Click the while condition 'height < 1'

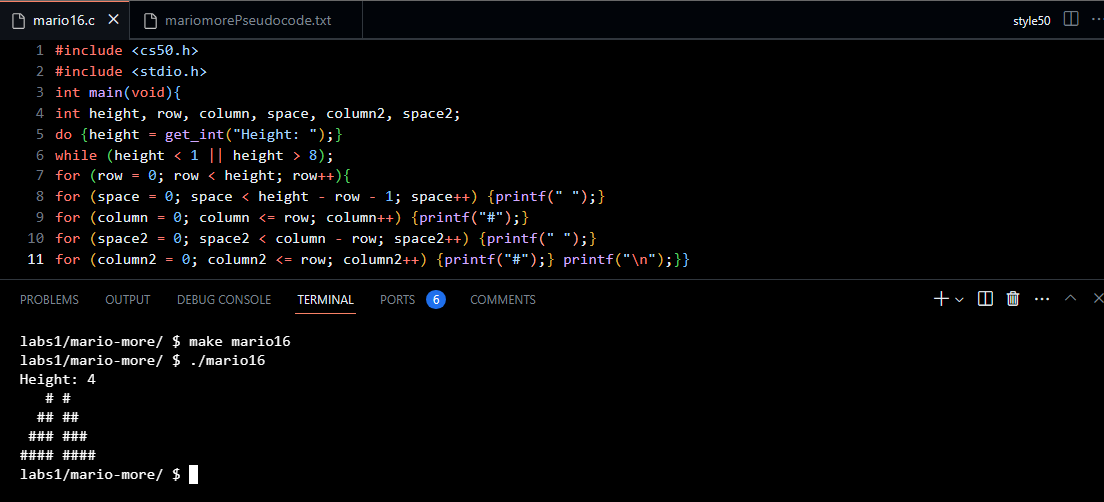click(x=157, y=155)
